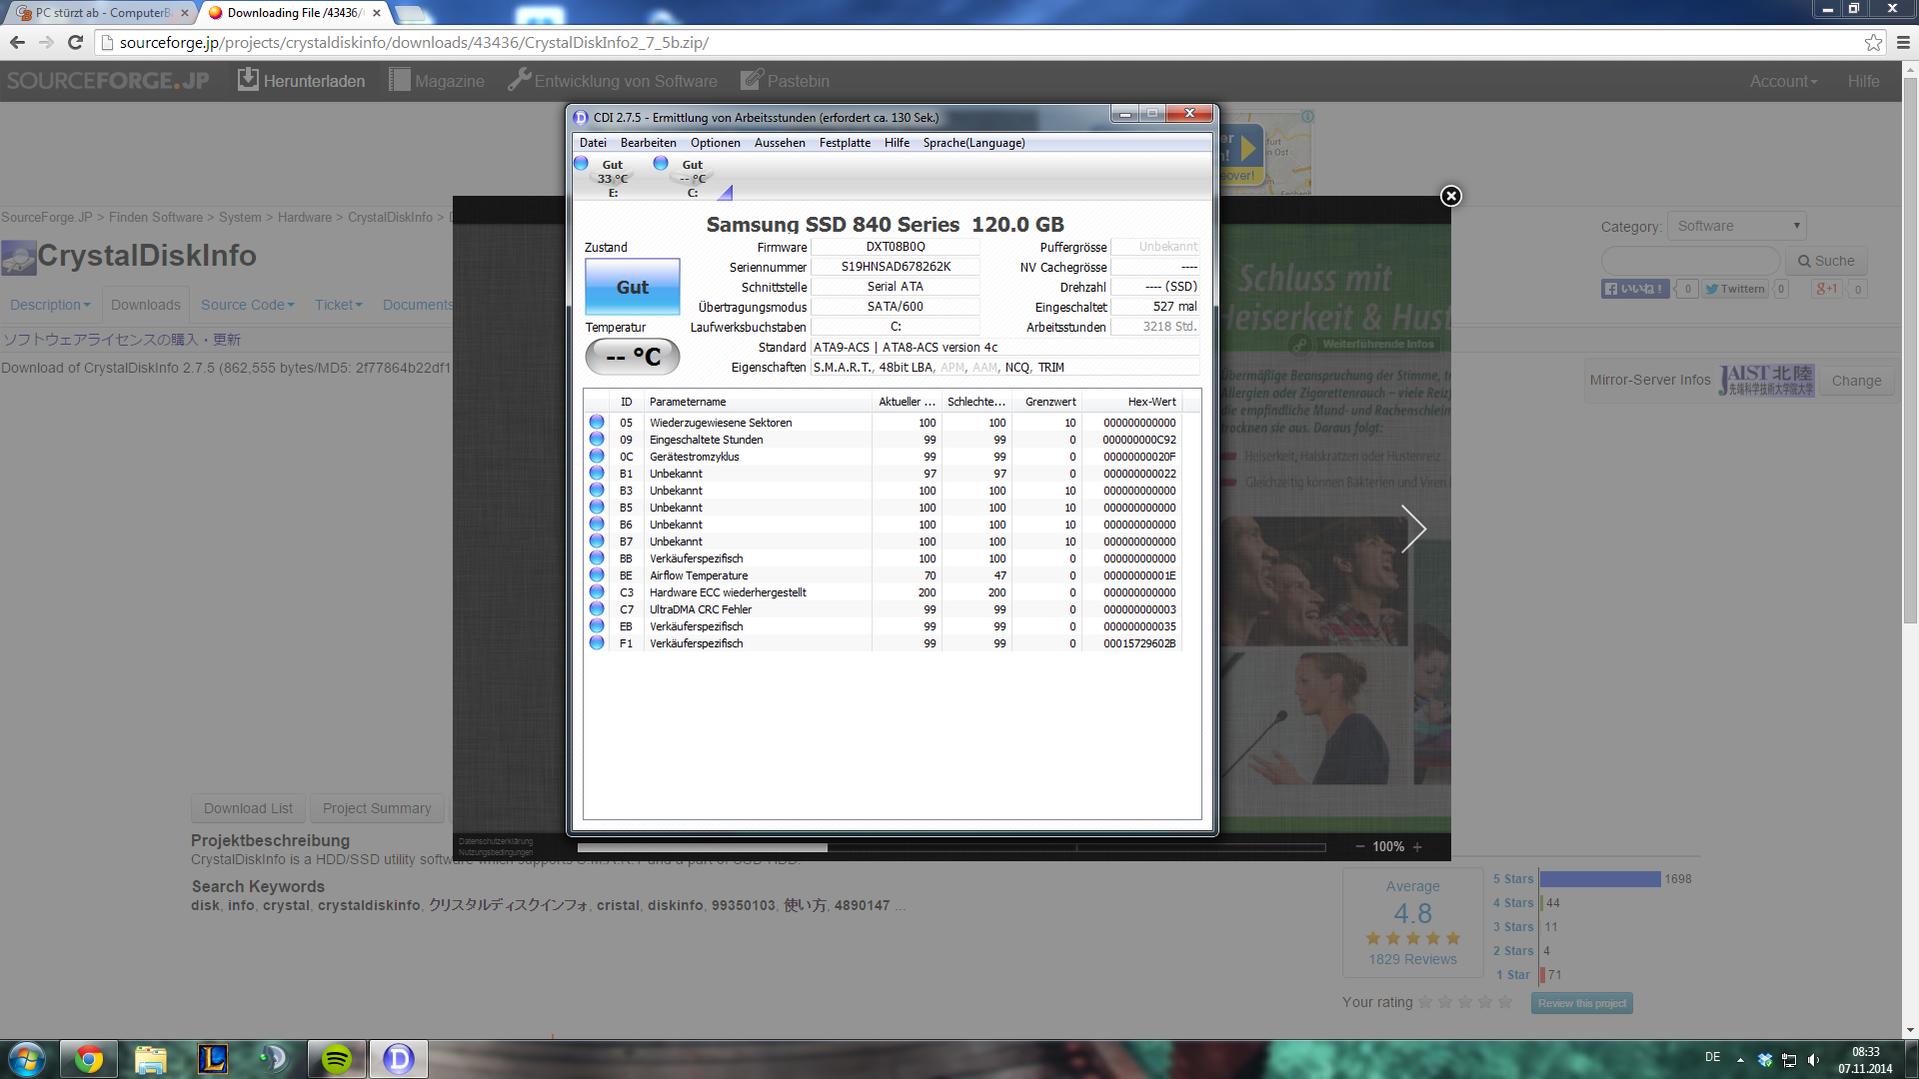Expand the Source Code dropdown tab

point(247,305)
